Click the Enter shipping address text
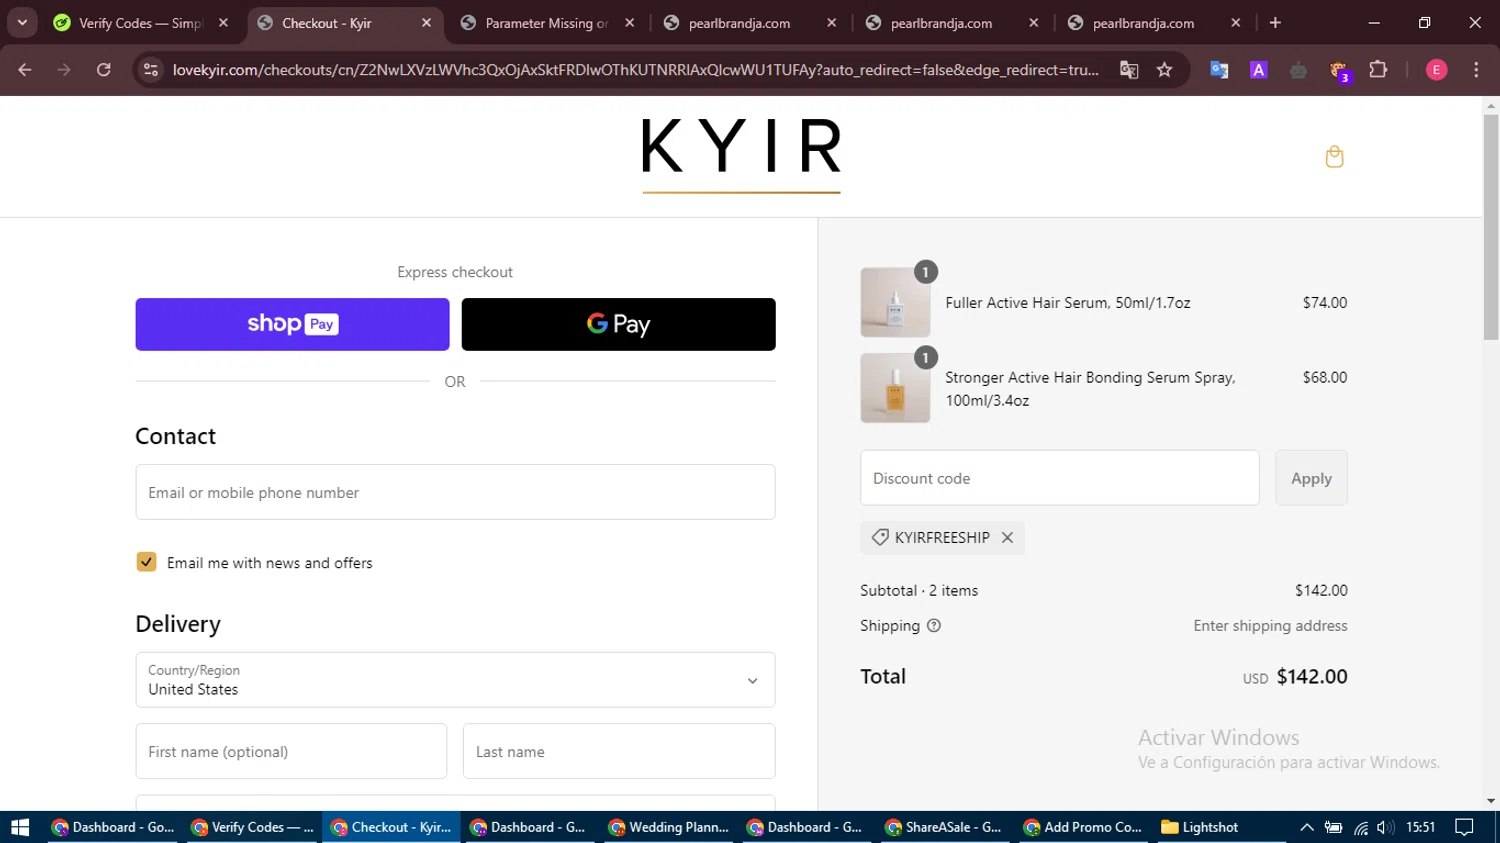Image resolution: width=1500 pixels, height=843 pixels. tap(1270, 626)
